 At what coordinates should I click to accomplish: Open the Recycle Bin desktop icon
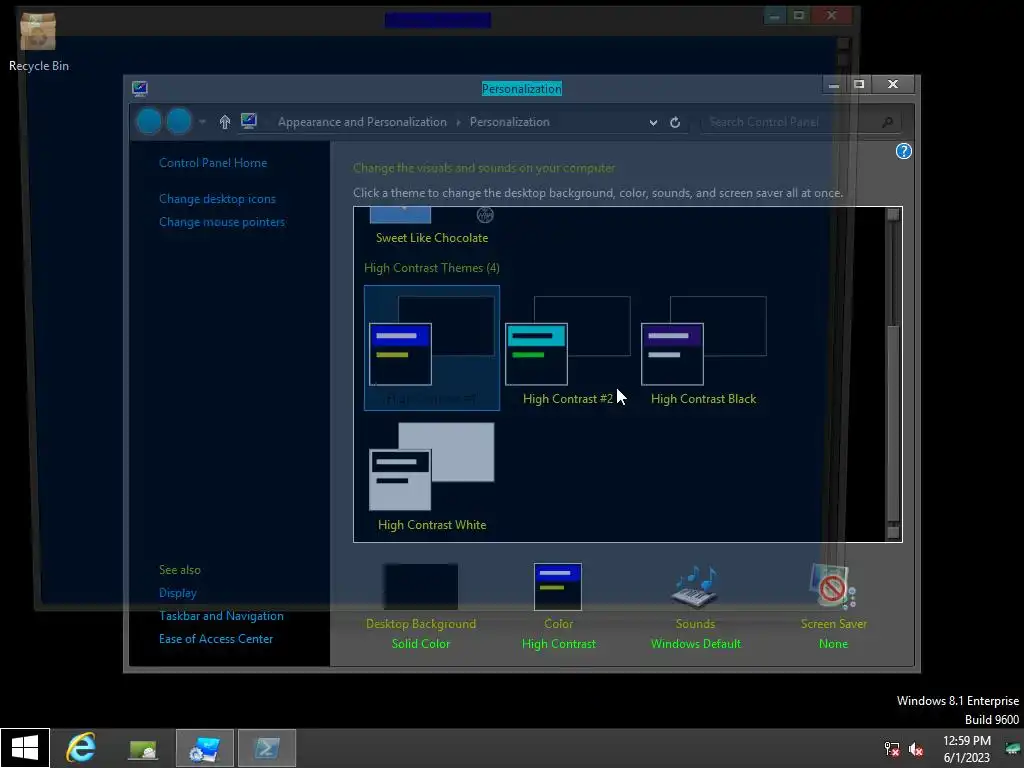(x=38, y=40)
